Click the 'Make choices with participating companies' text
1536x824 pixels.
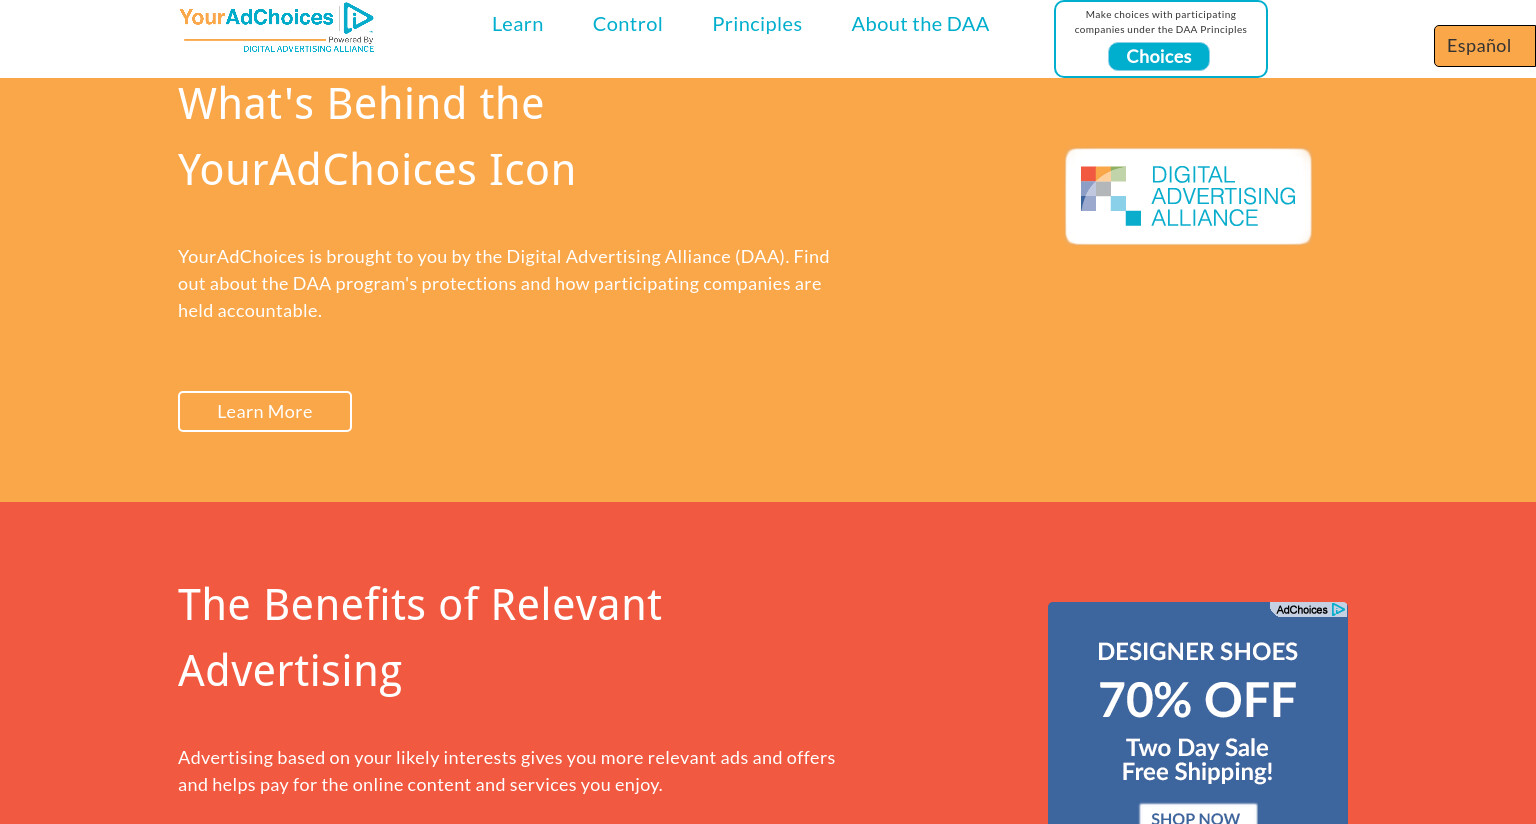(1161, 22)
